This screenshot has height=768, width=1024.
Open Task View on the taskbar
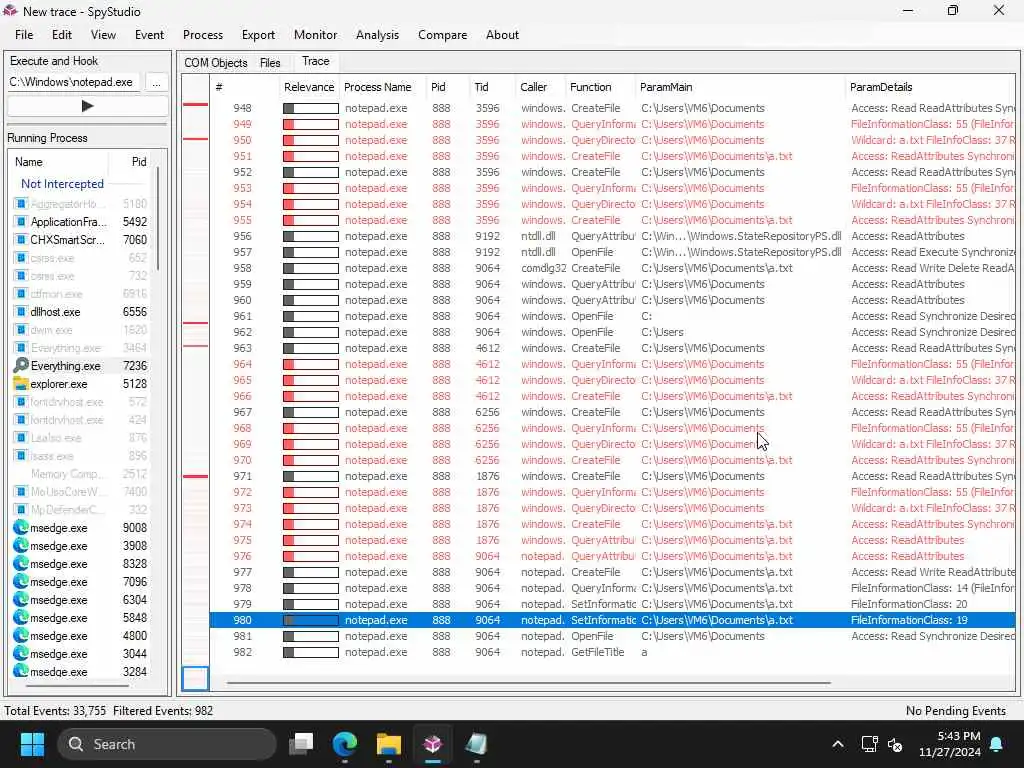click(x=301, y=744)
